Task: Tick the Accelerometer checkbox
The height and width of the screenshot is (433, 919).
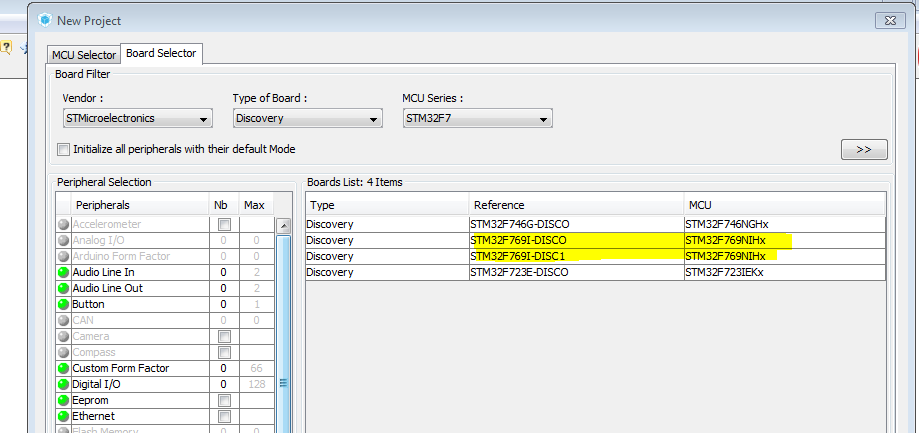Action: coord(224,224)
